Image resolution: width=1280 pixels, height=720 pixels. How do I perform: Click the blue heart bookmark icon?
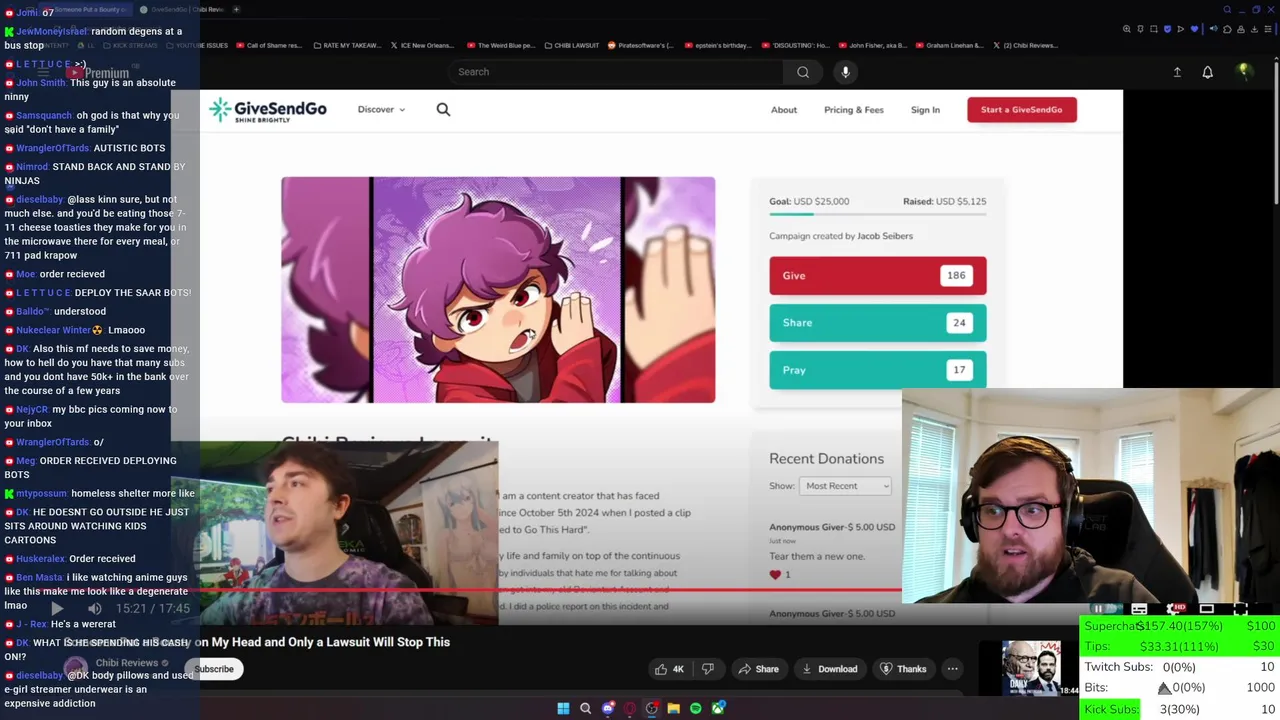point(1194,29)
